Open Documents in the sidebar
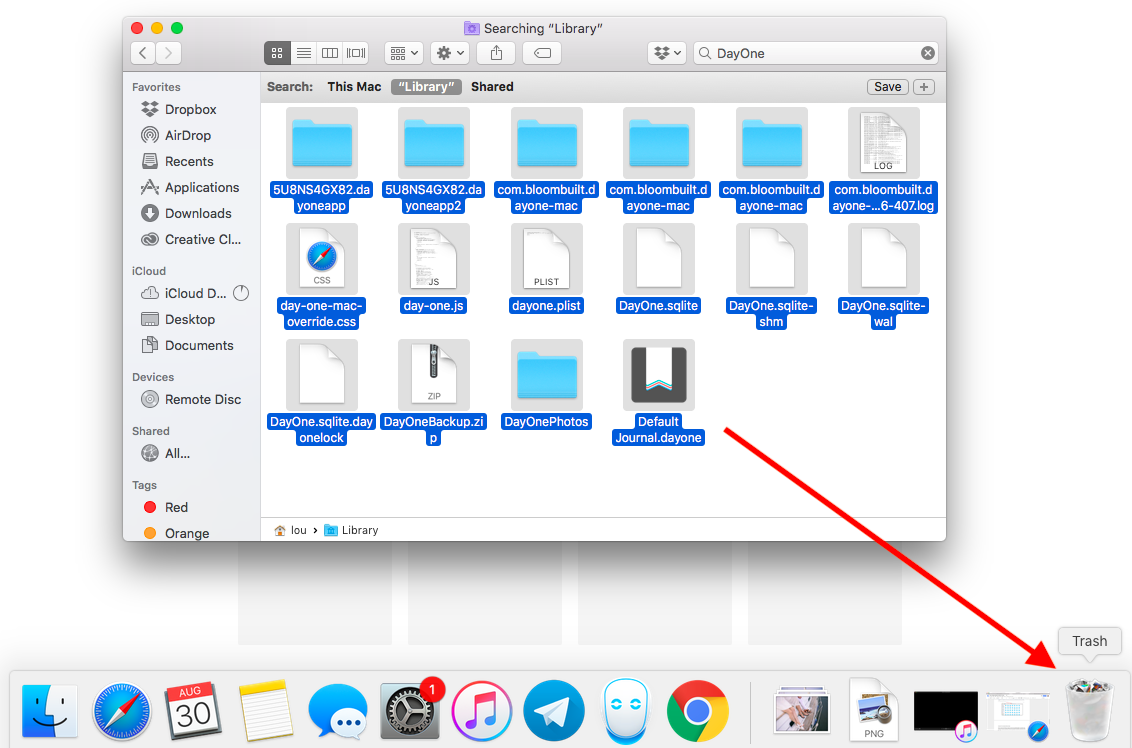1132x748 pixels. click(x=187, y=346)
